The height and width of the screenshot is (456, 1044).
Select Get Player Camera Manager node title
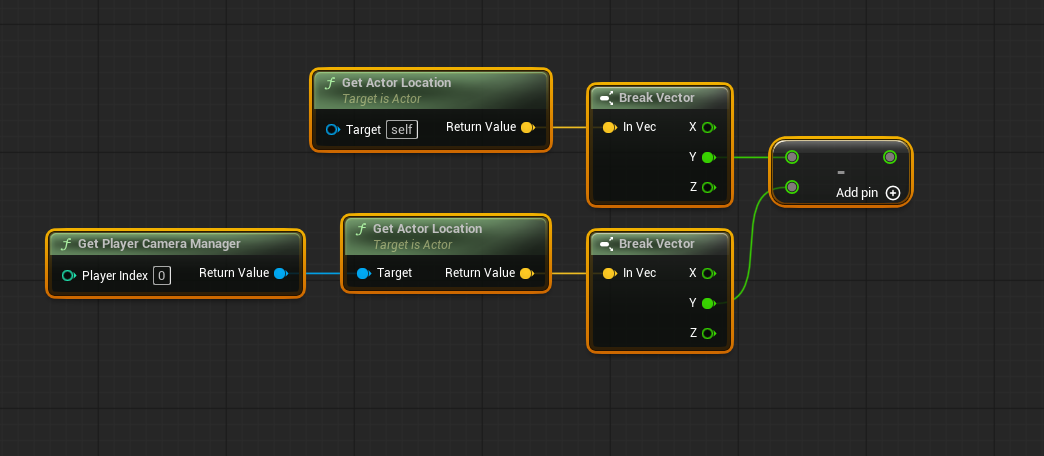click(159, 244)
